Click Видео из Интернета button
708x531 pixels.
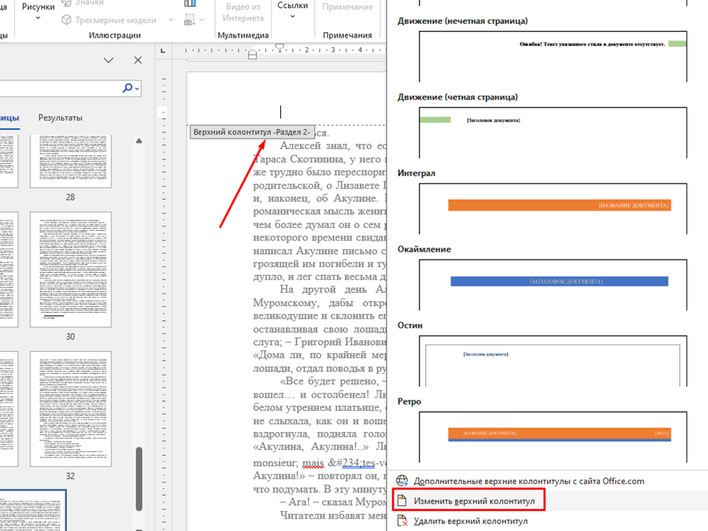pyautogui.click(x=243, y=13)
